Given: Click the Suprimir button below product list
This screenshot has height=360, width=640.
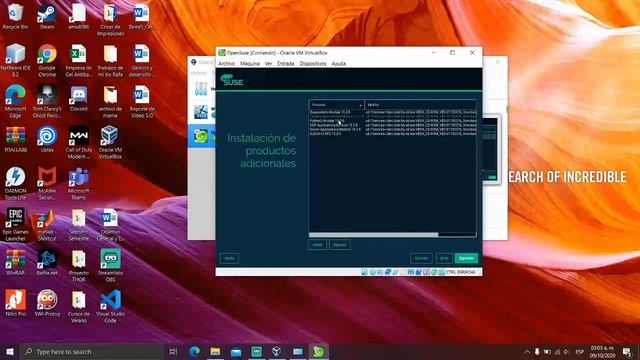Looking at the screenshot, I should coord(340,245).
